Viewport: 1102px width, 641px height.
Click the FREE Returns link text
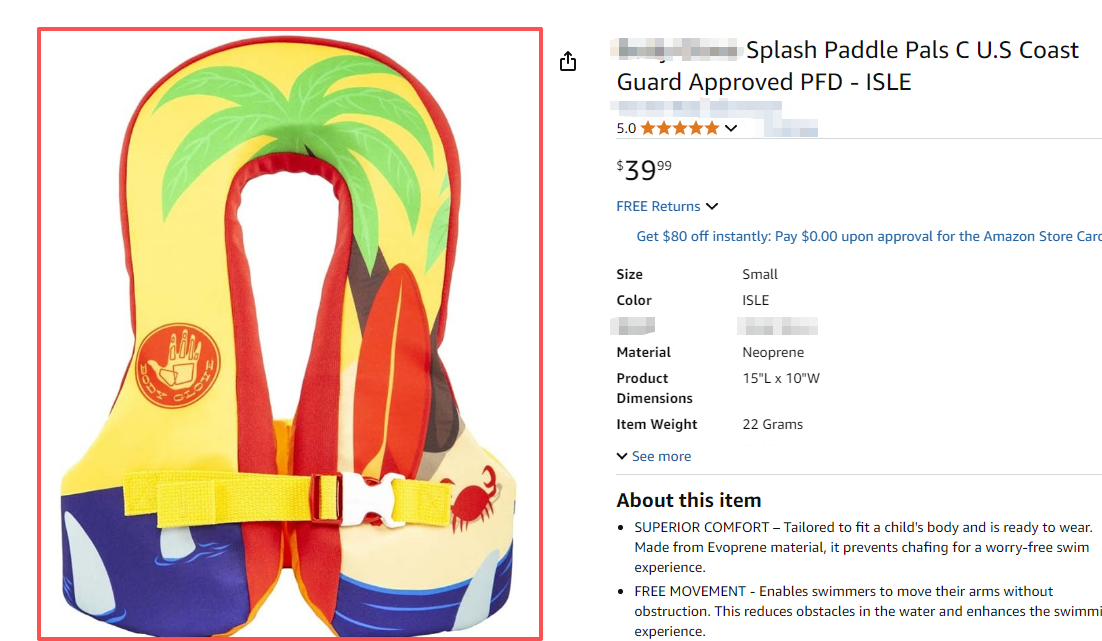658,207
